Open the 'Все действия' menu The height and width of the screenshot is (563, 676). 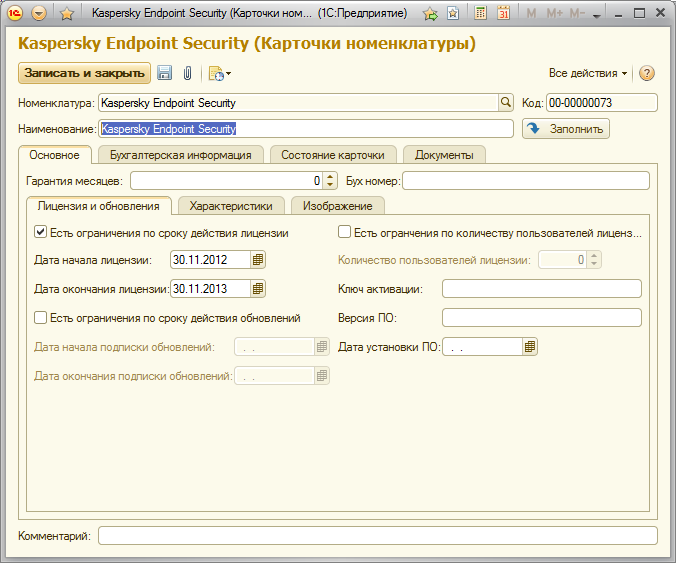click(588, 73)
